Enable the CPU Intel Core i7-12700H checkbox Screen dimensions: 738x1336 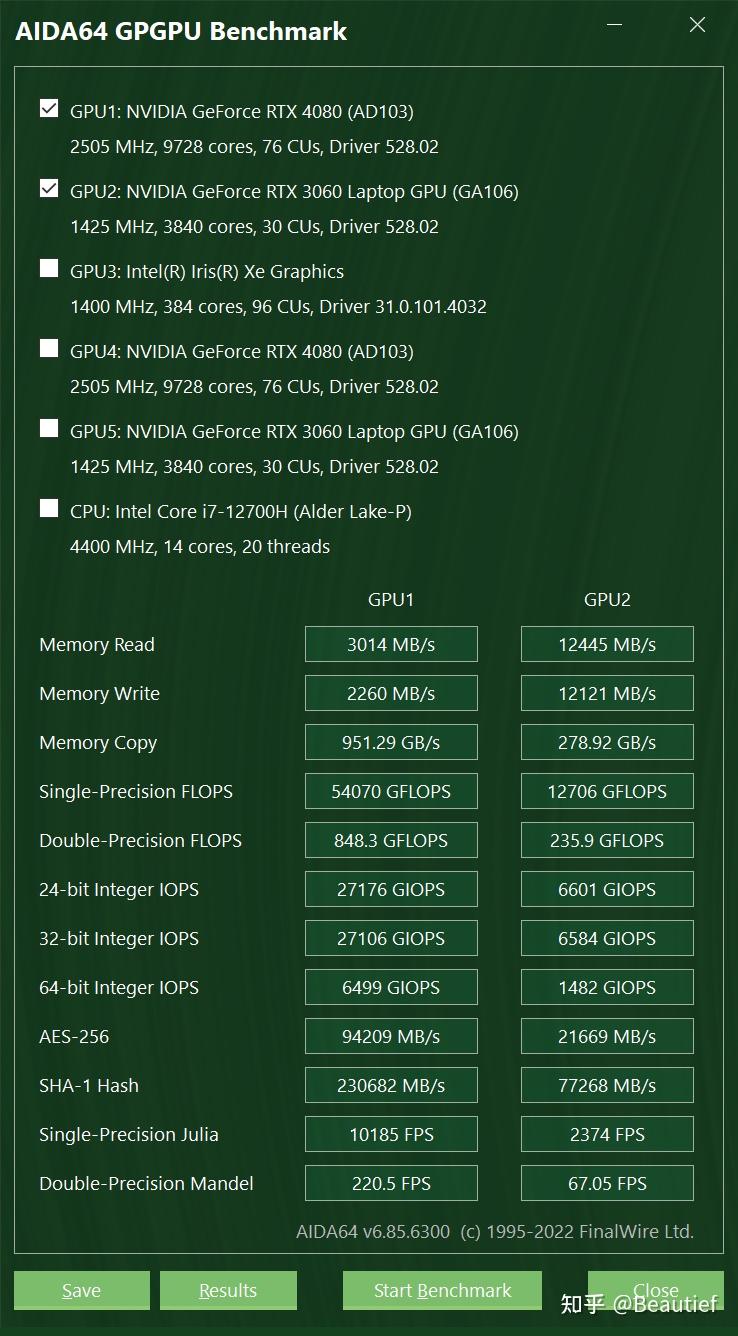point(48,508)
